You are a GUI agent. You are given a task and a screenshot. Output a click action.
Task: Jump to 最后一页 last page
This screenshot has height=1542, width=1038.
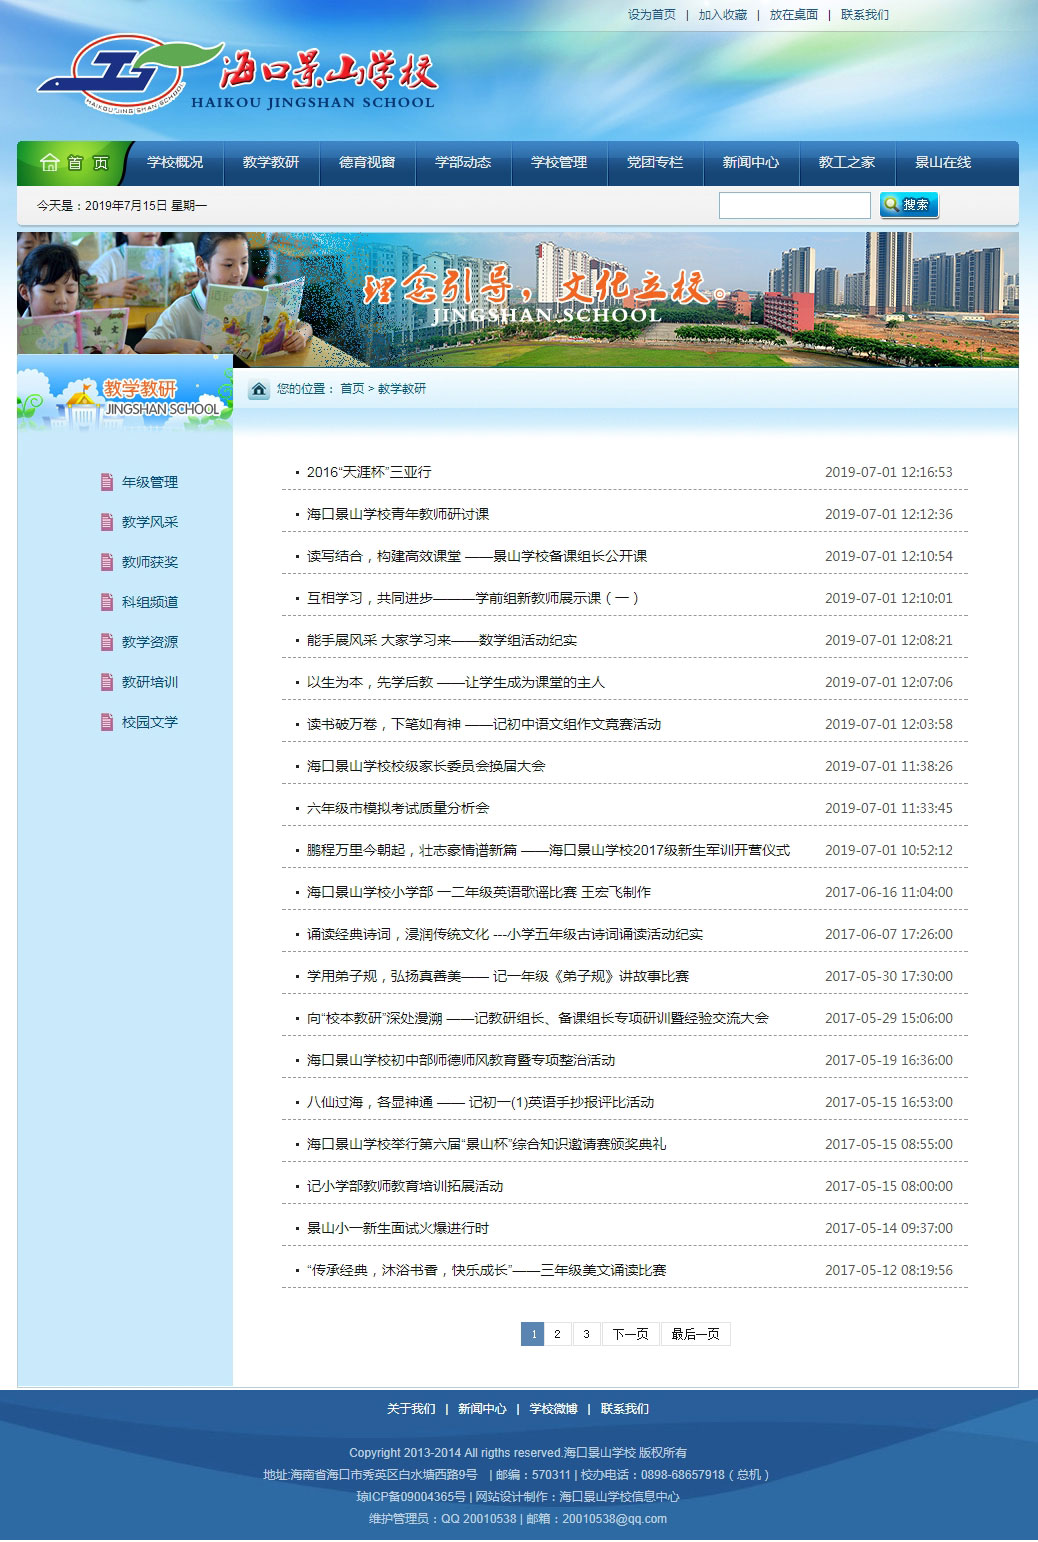coord(695,1334)
